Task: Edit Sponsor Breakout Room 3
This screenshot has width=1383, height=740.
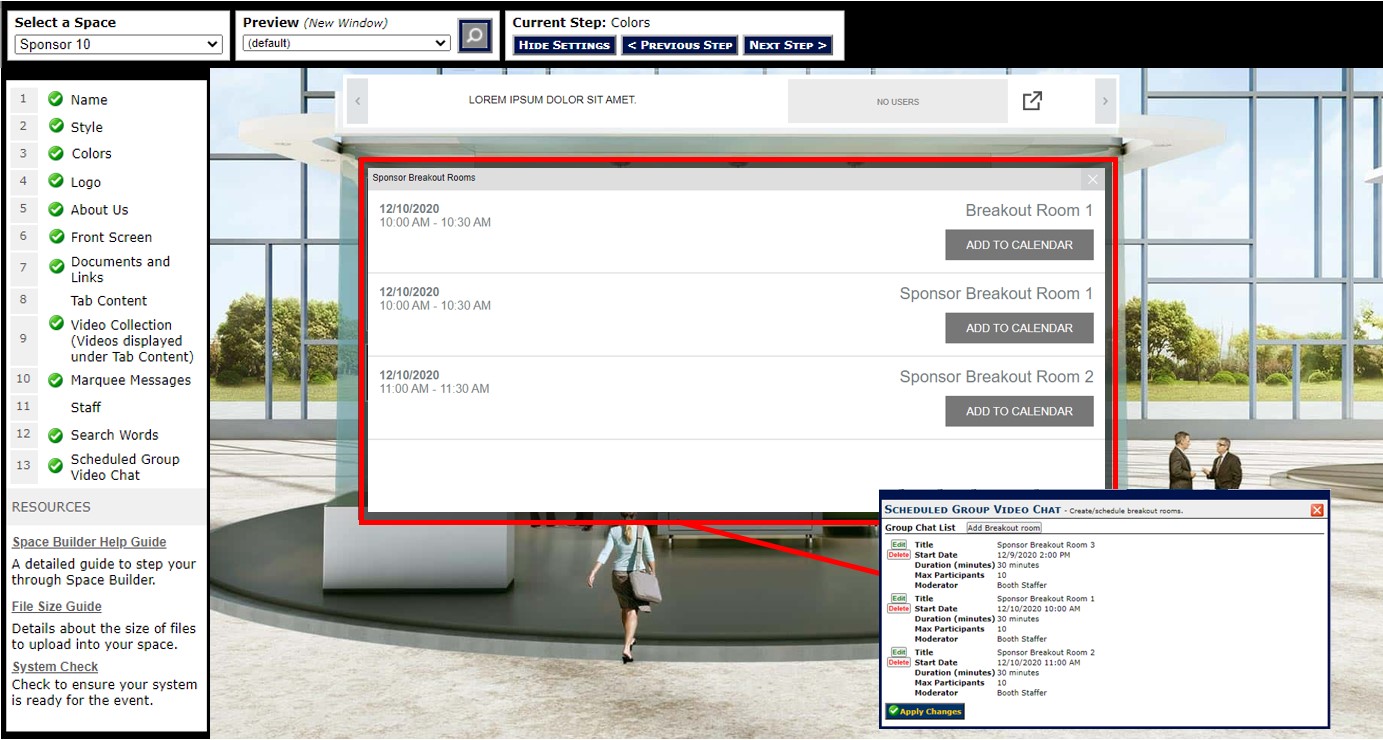Action: [899, 545]
